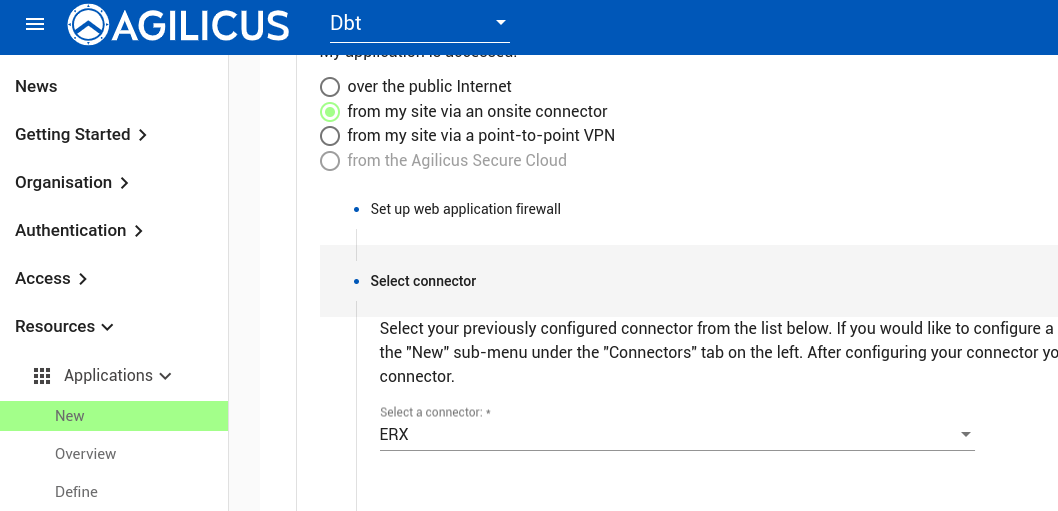This screenshot has width=1058, height=511.
Task: Go to Applications New page
Action: point(70,416)
